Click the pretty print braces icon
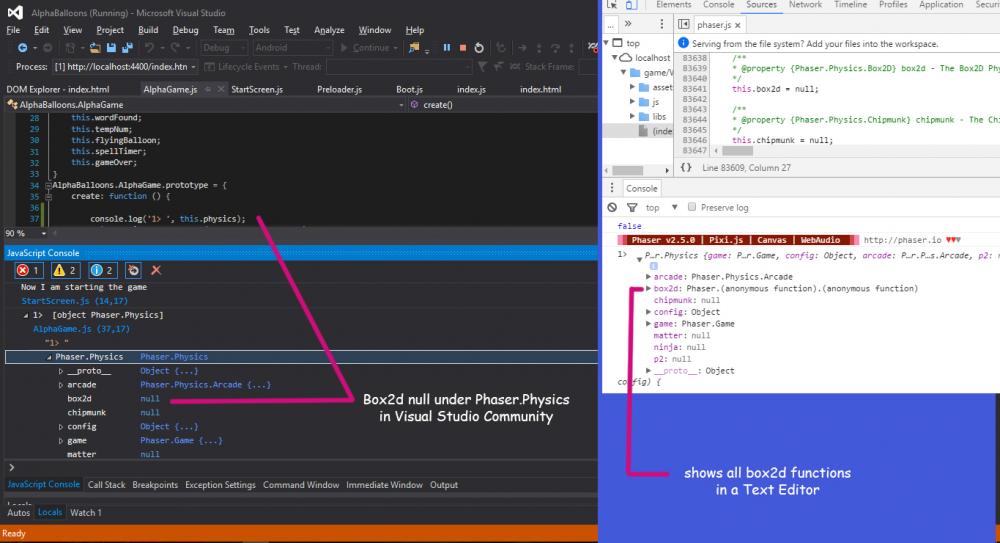 [x=686, y=168]
